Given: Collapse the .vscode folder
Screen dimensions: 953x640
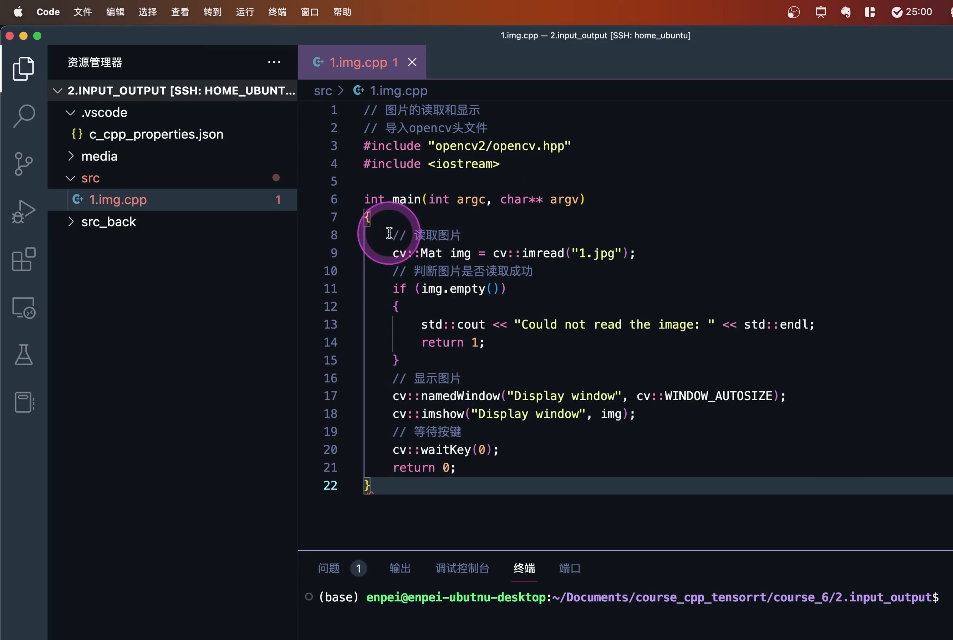Looking at the screenshot, I should click(x=104, y=113).
